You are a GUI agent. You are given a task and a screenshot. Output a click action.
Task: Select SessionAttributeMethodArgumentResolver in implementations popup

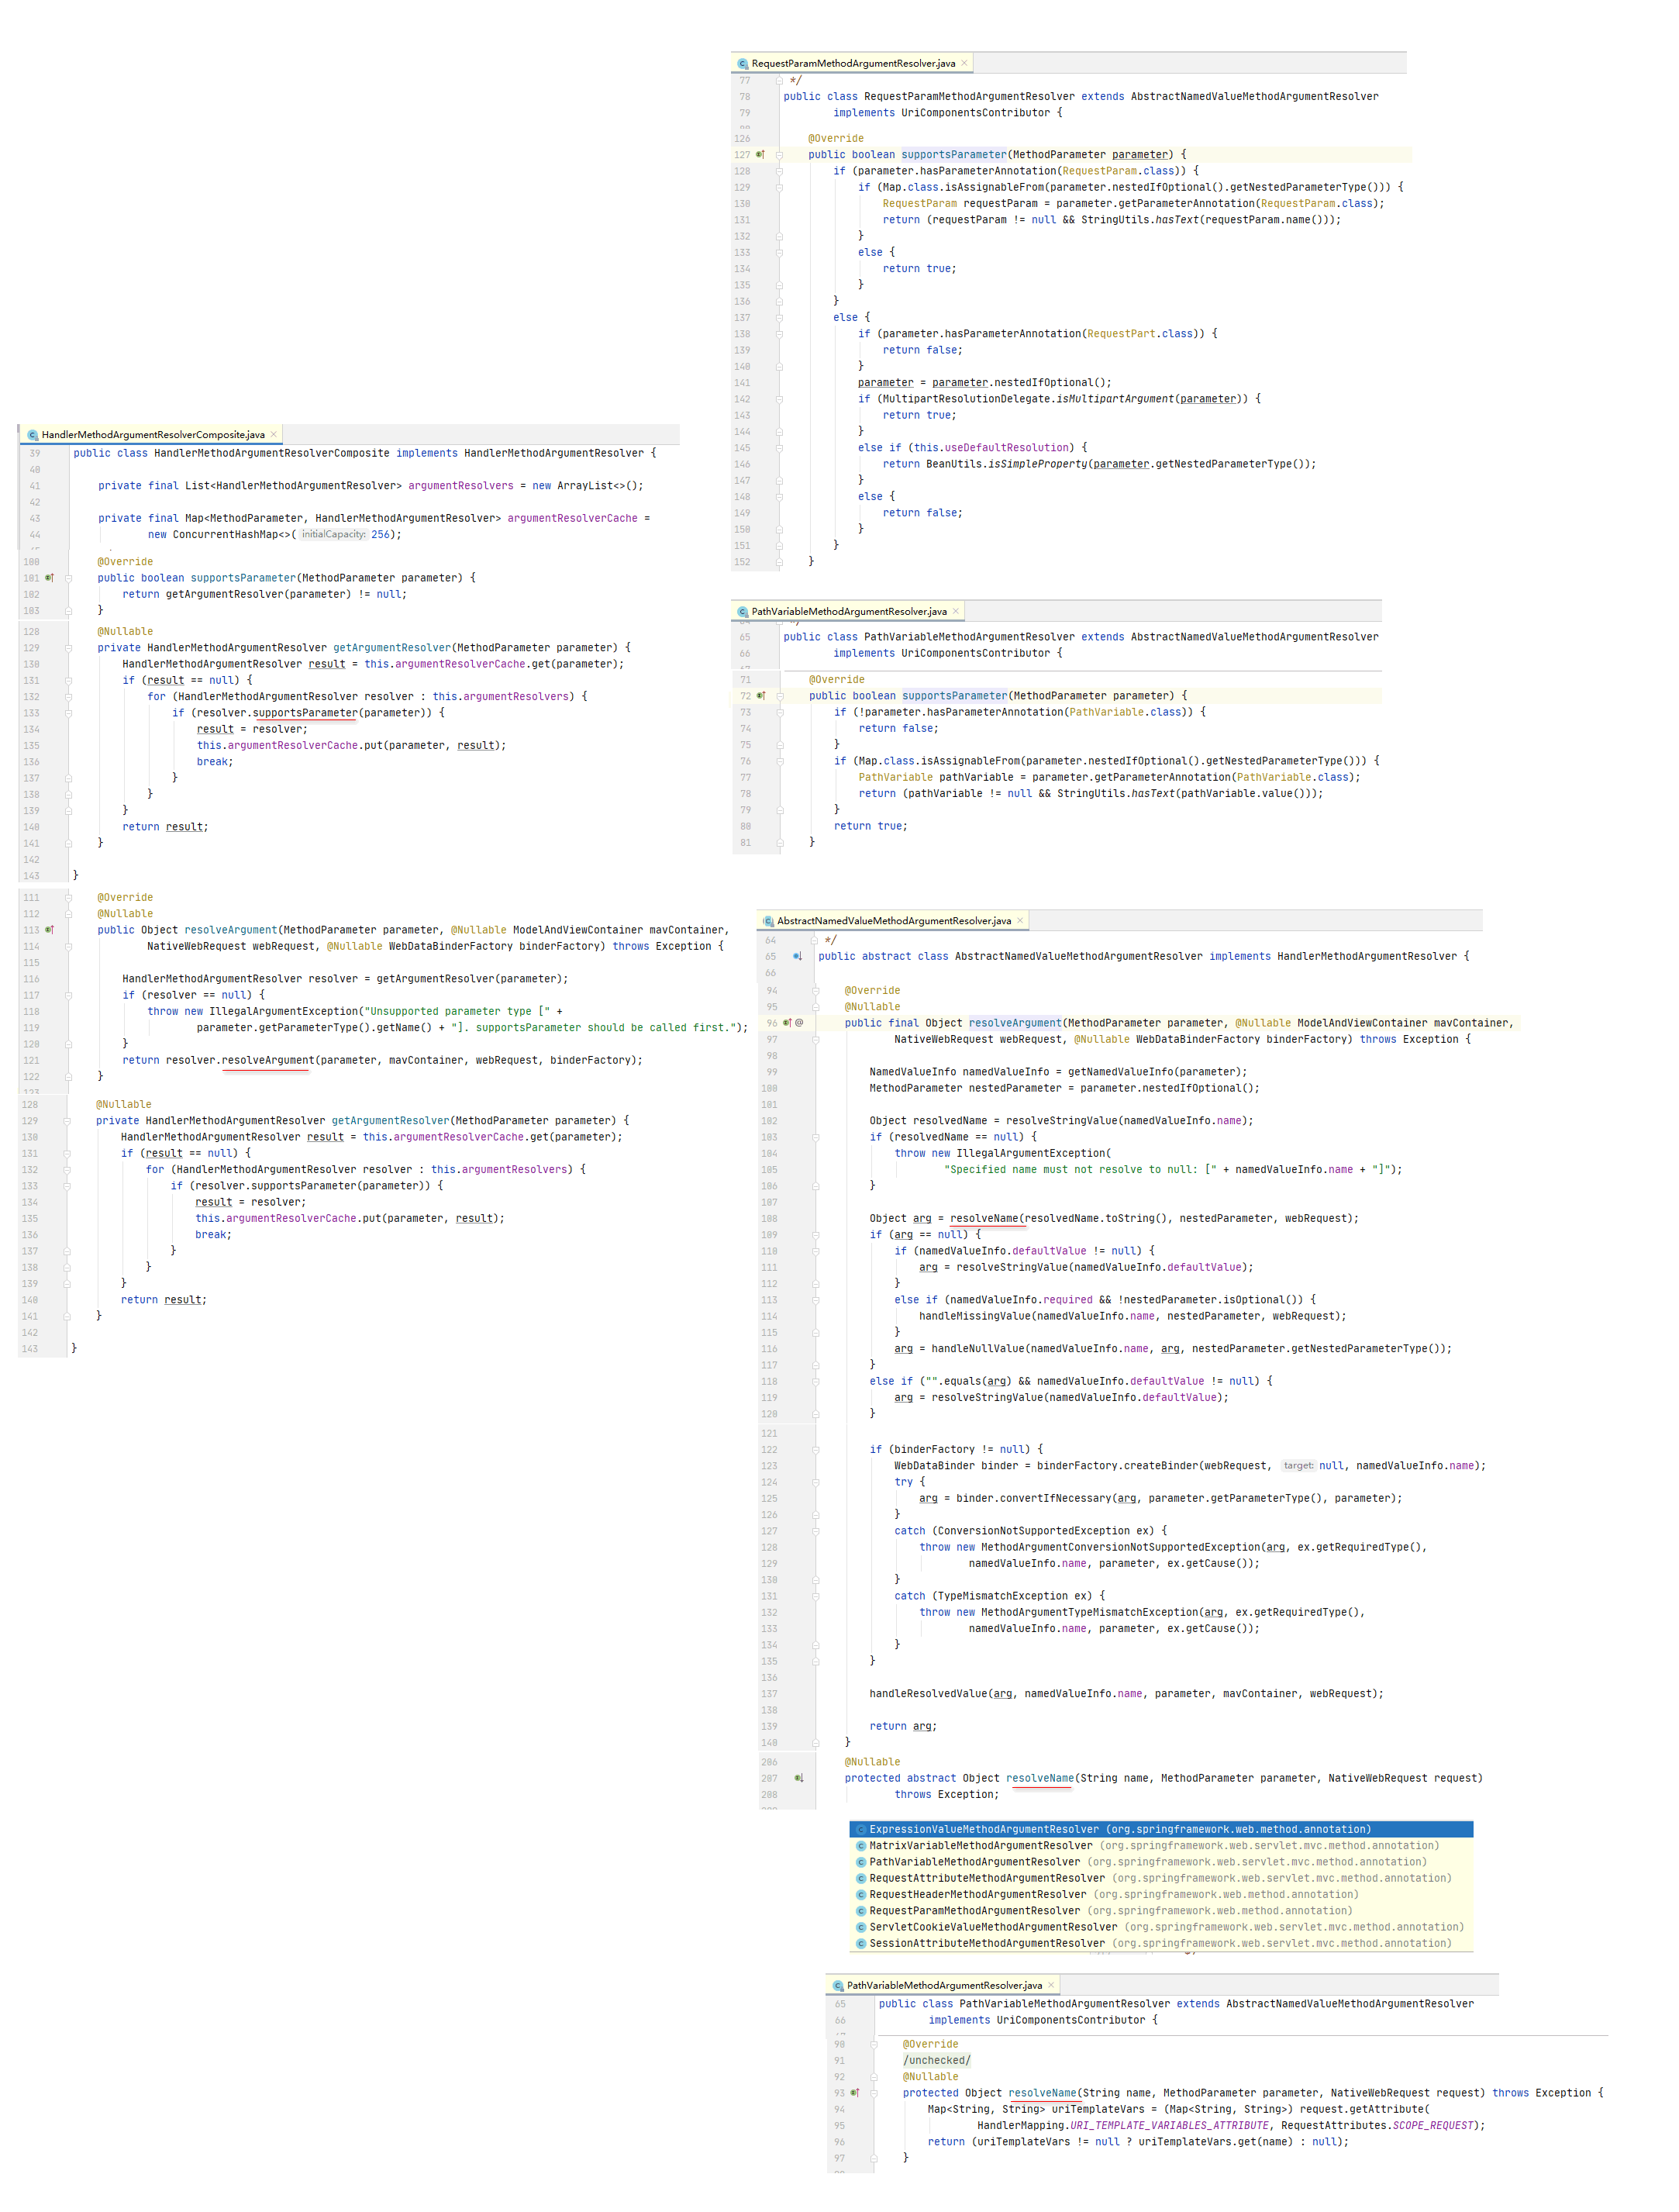tap(1161, 1944)
